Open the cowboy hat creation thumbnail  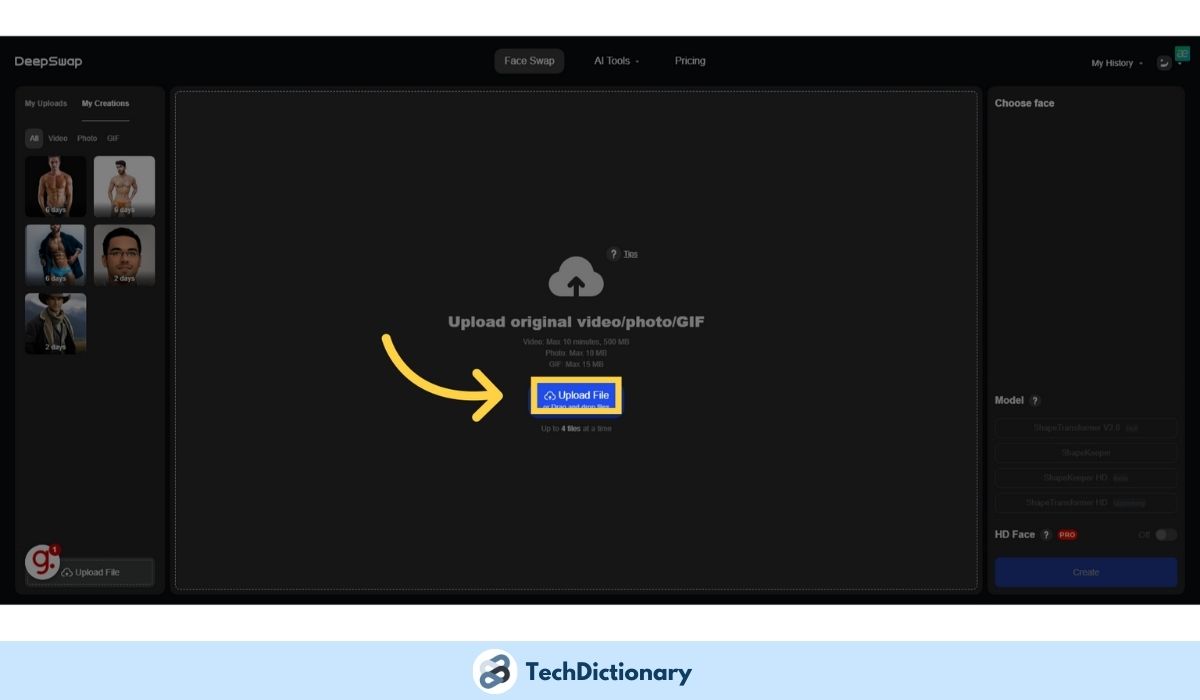pyautogui.click(x=56, y=323)
